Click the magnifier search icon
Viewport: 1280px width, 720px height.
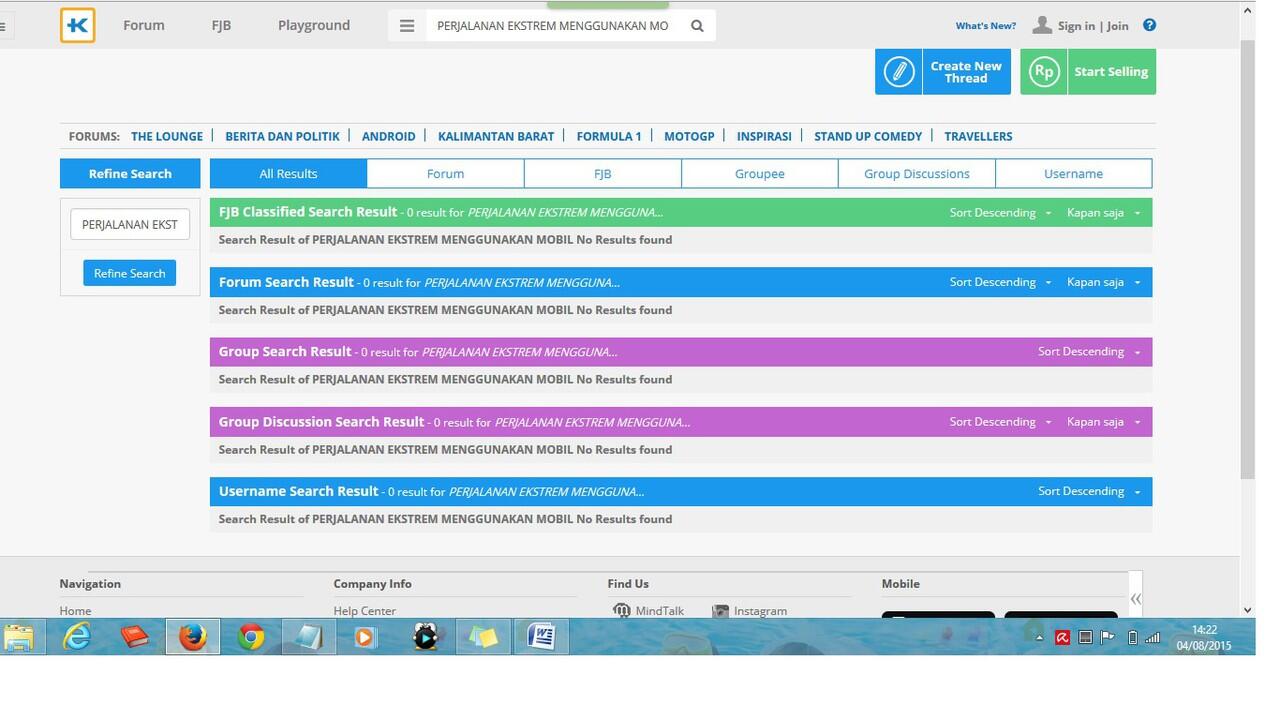(697, 26)
